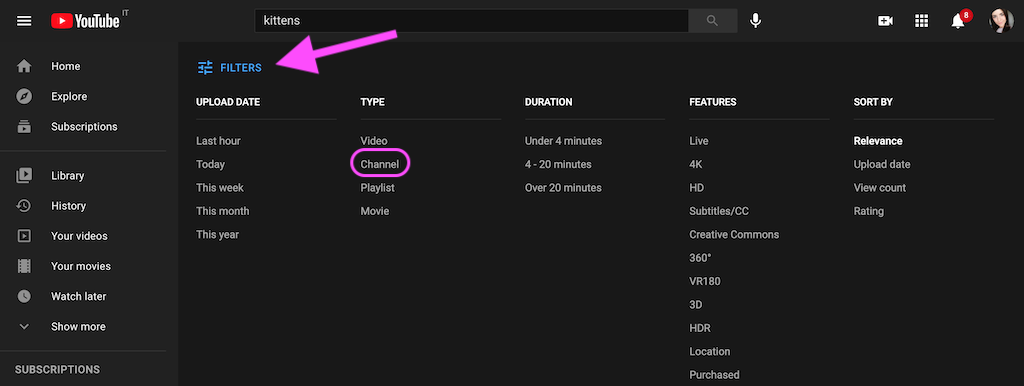
Task: Click the Explore compass icon
Action: tap(24, 97)
